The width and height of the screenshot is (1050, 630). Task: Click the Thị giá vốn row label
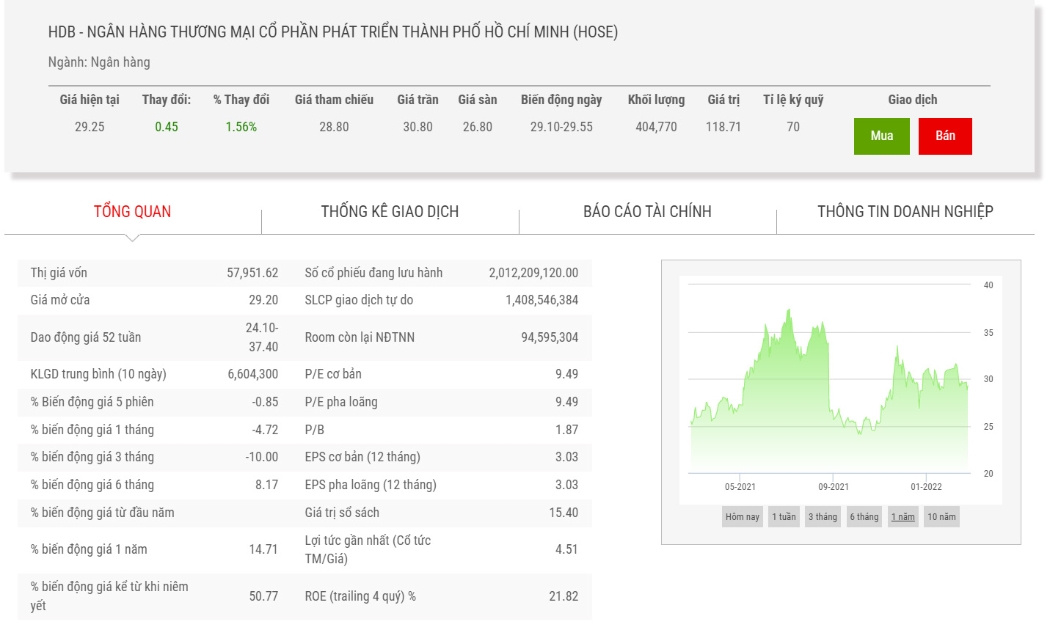[58, 272]
